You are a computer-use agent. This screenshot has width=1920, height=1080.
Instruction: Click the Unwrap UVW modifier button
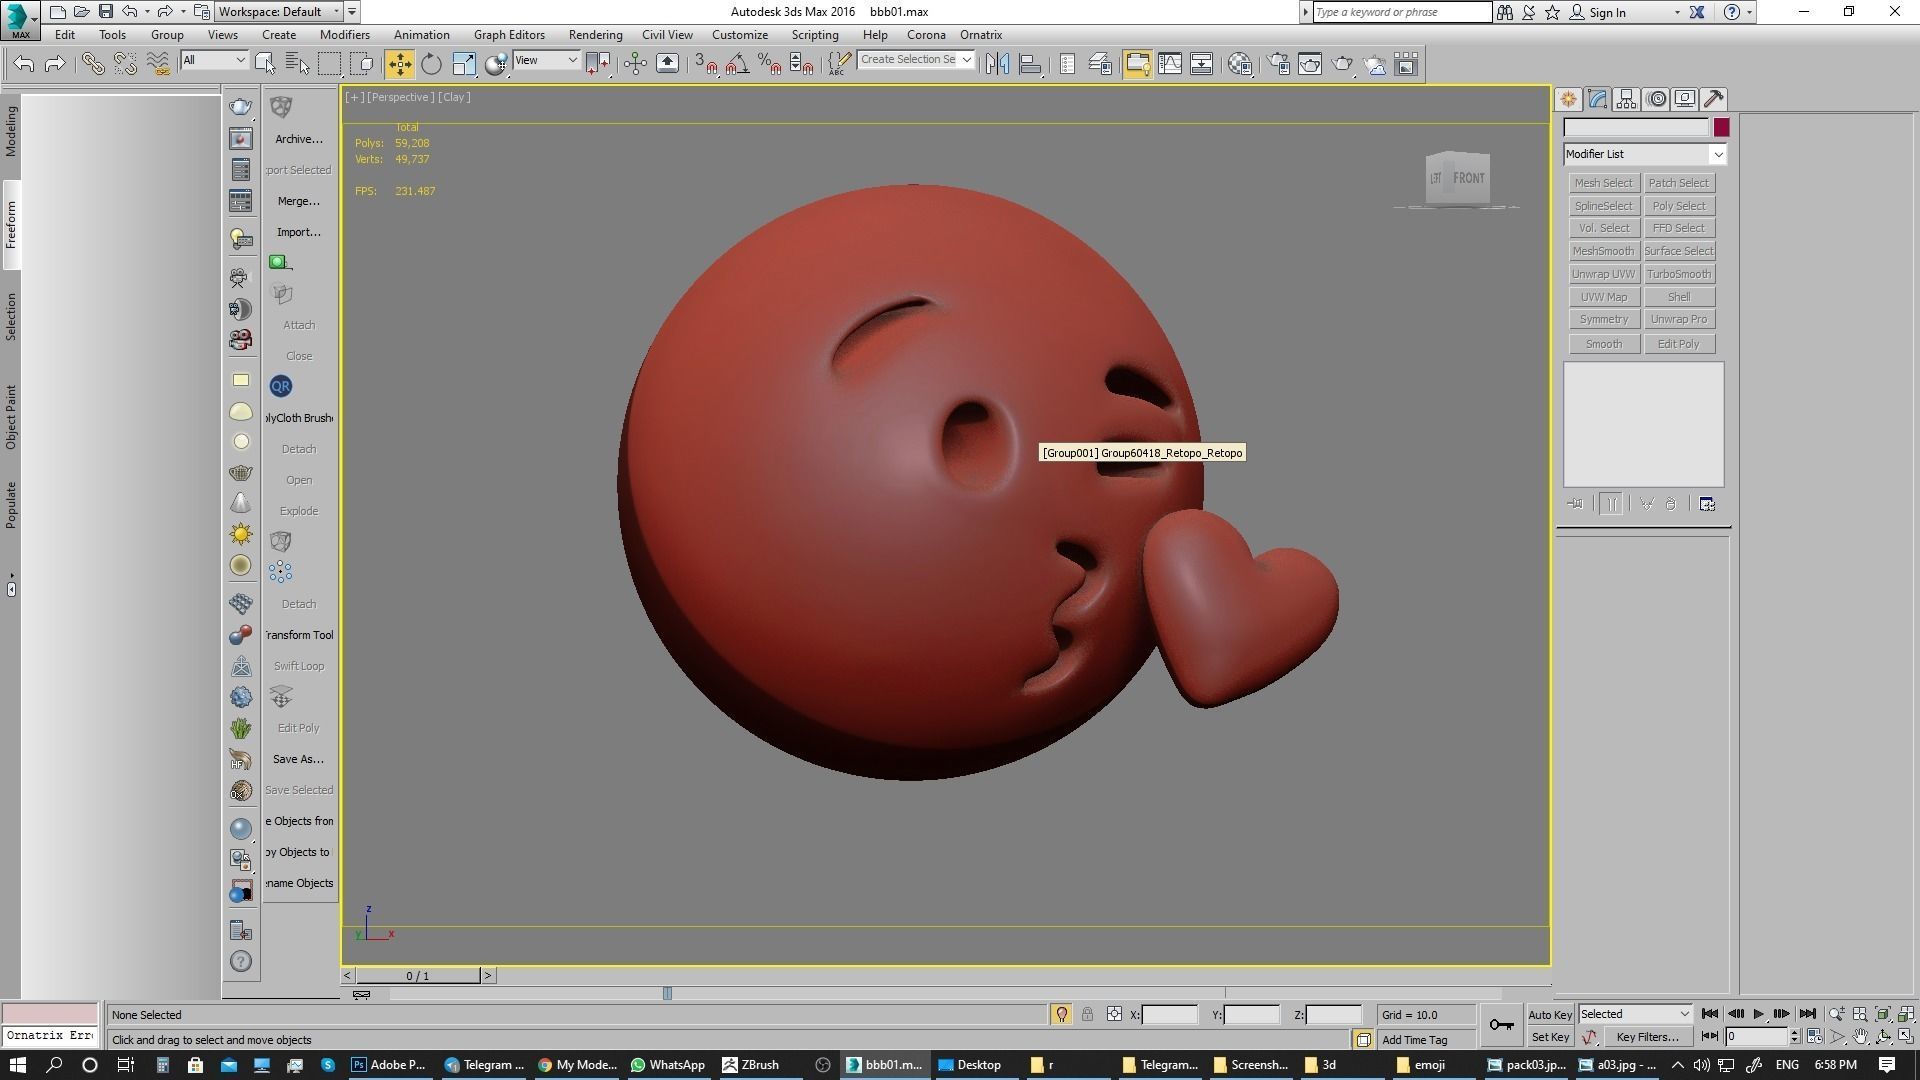coord(1603,274)
